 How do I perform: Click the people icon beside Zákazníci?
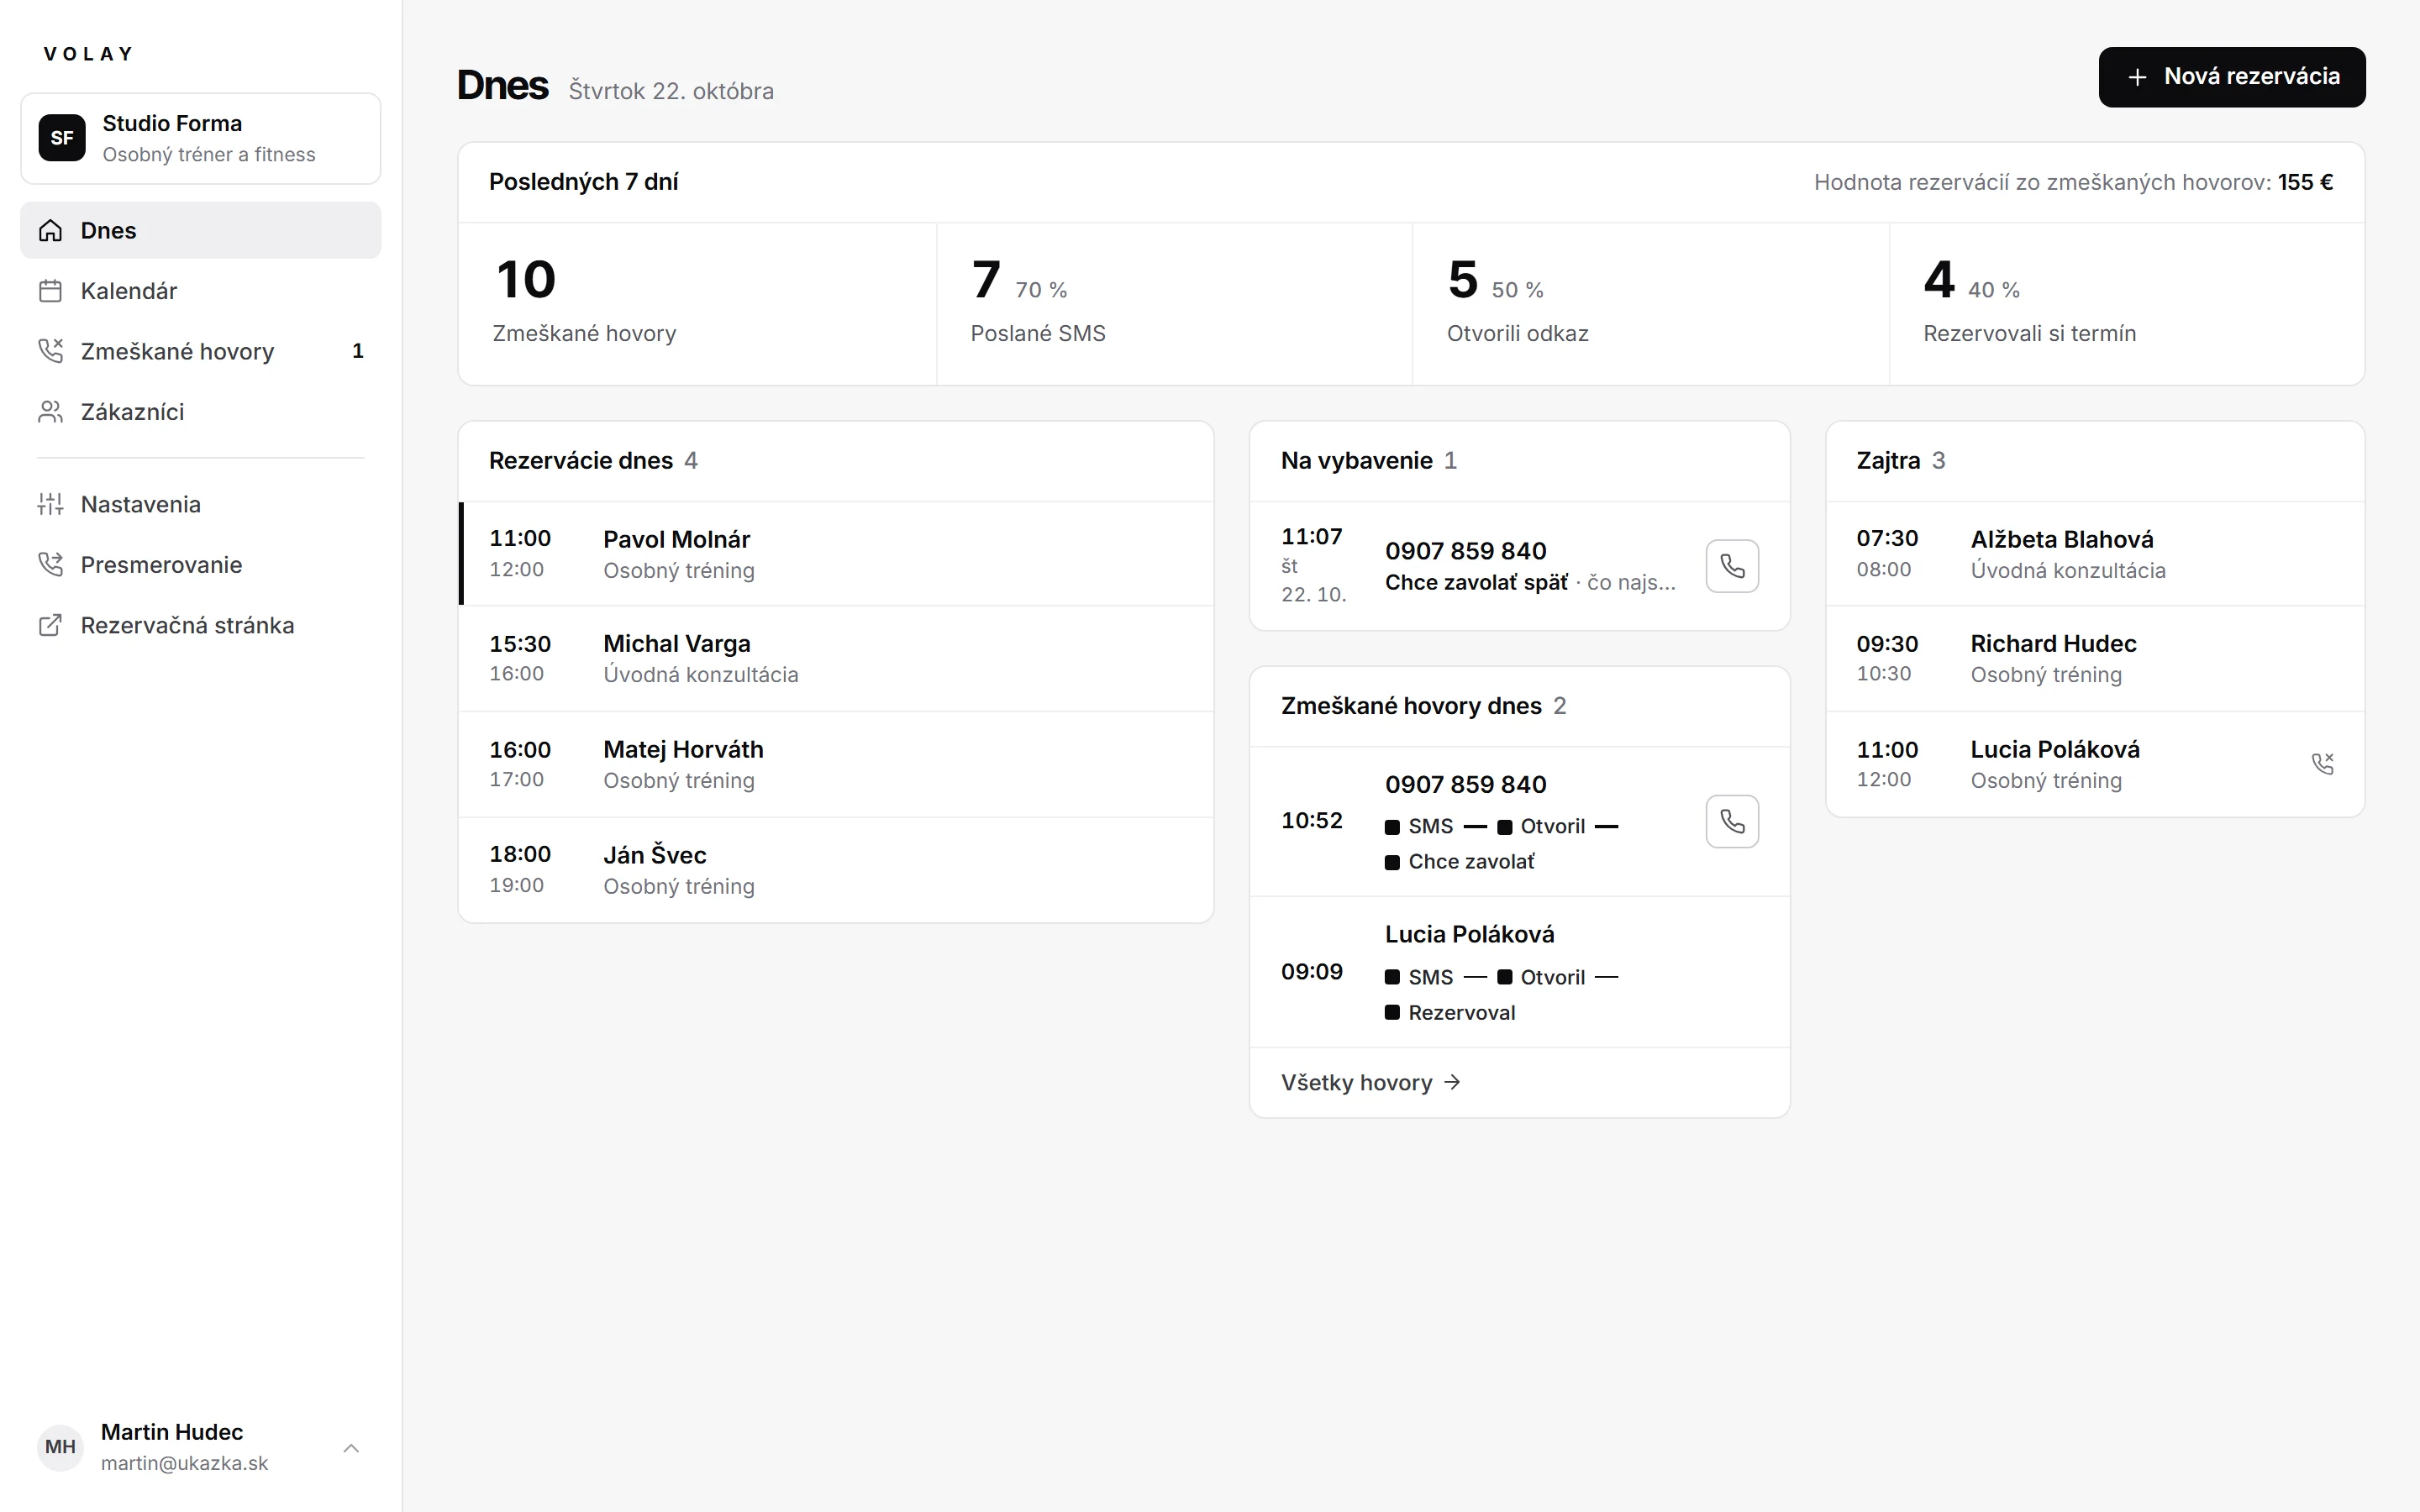click(x=50, y=412)
